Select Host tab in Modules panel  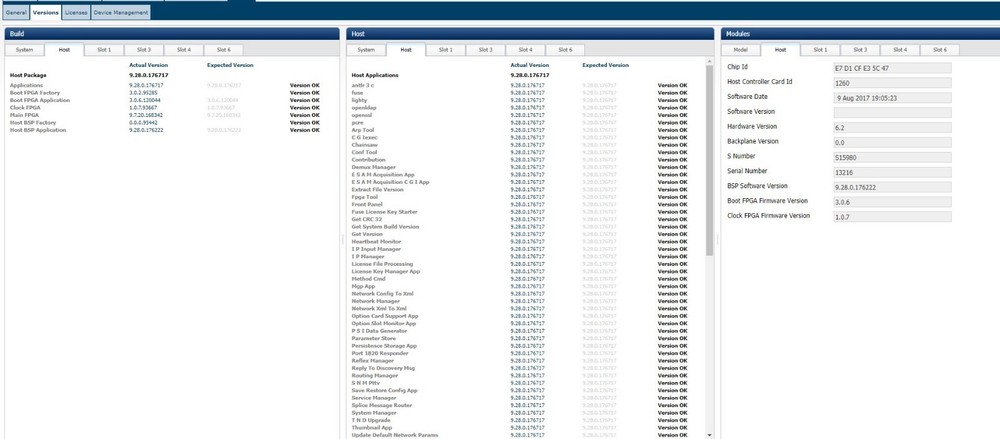coord(781,50)
